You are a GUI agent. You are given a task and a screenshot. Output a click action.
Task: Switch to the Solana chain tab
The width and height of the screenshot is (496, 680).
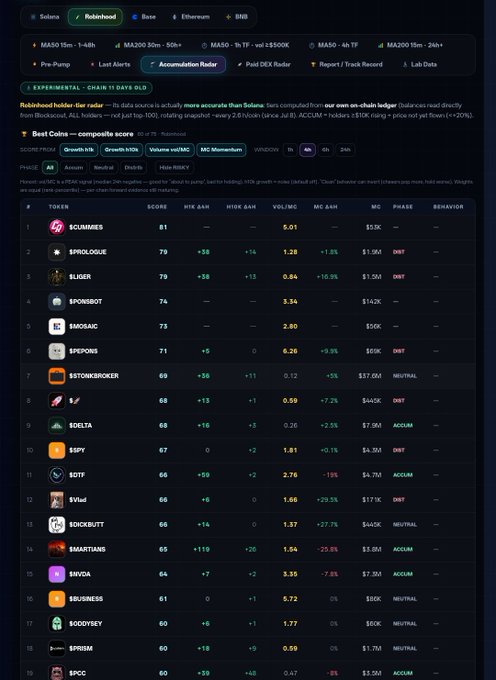click(45, 17)
